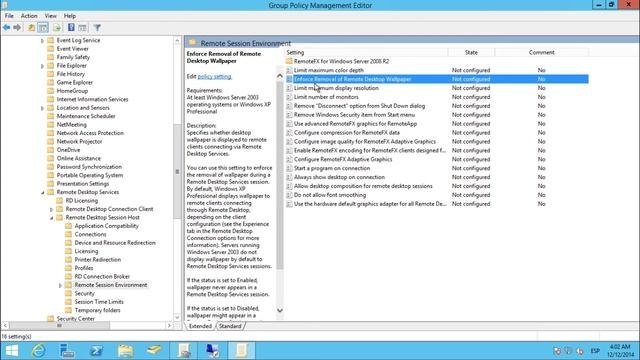640x360 pixels.
Task: Open File Explorer from taskbar
Action: tap(126, 351)
